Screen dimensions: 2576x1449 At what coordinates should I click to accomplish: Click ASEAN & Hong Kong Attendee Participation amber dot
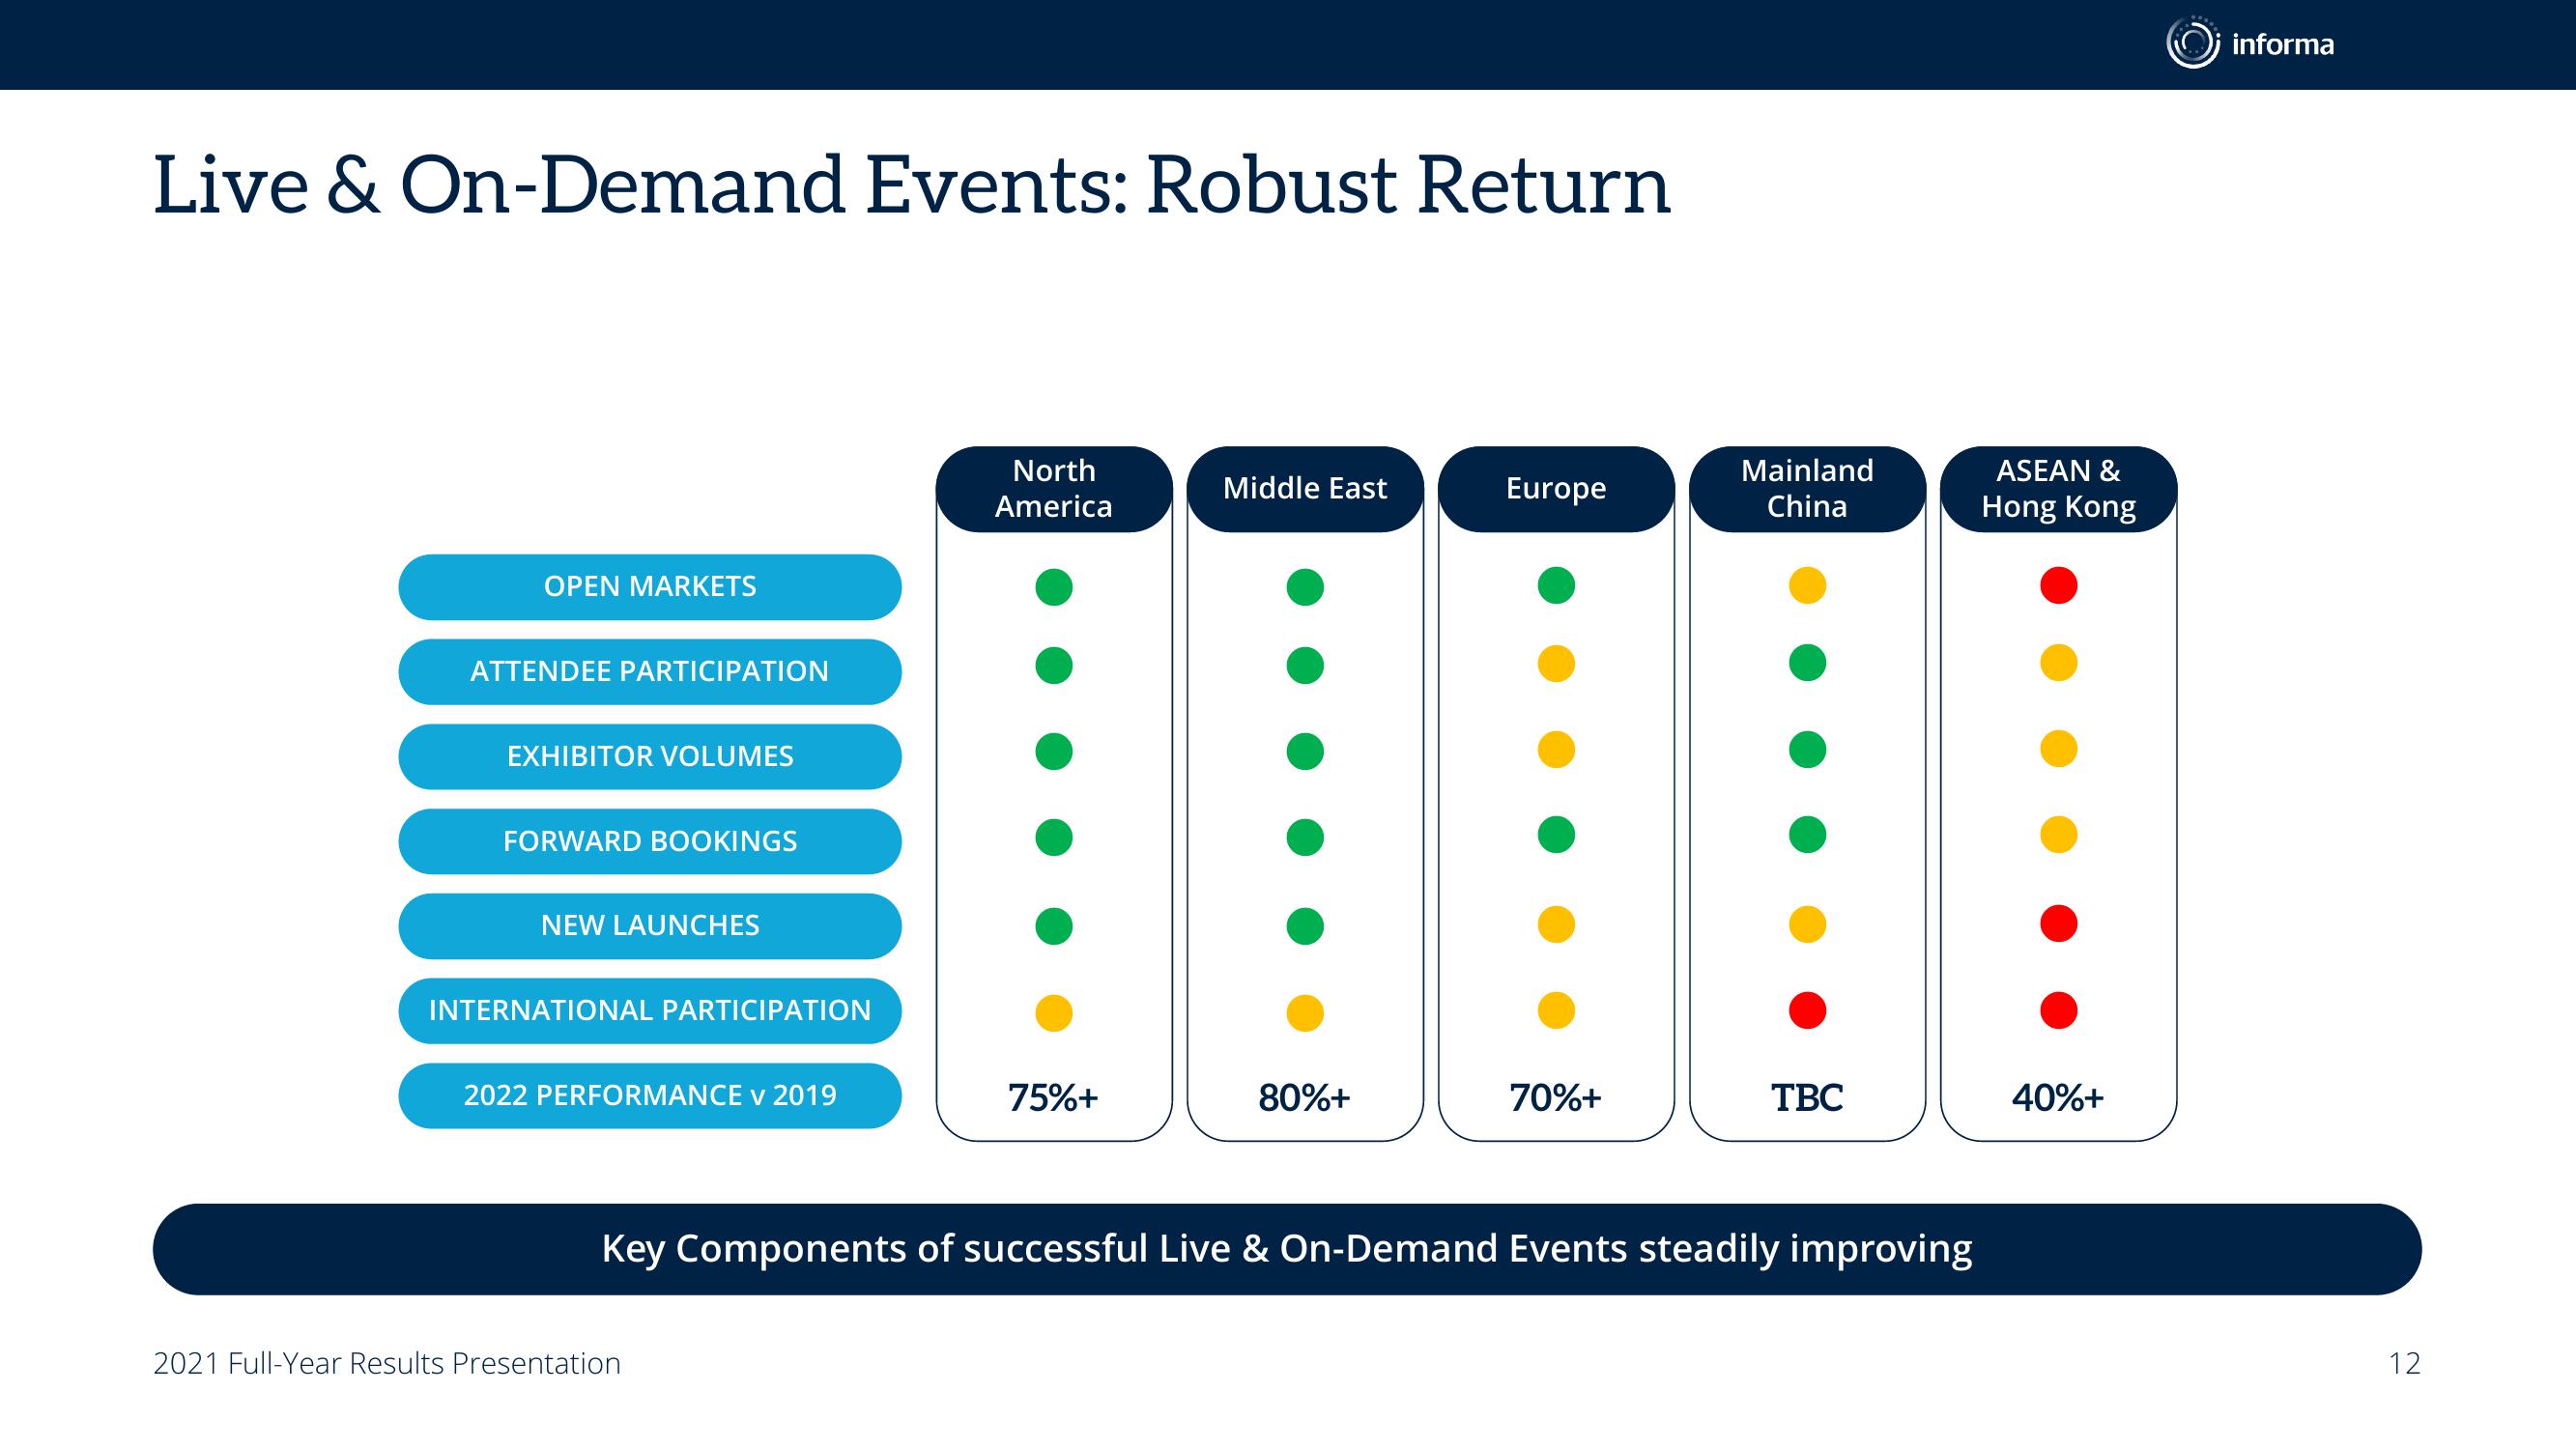pyautogui.click(x=2058, y=662)
